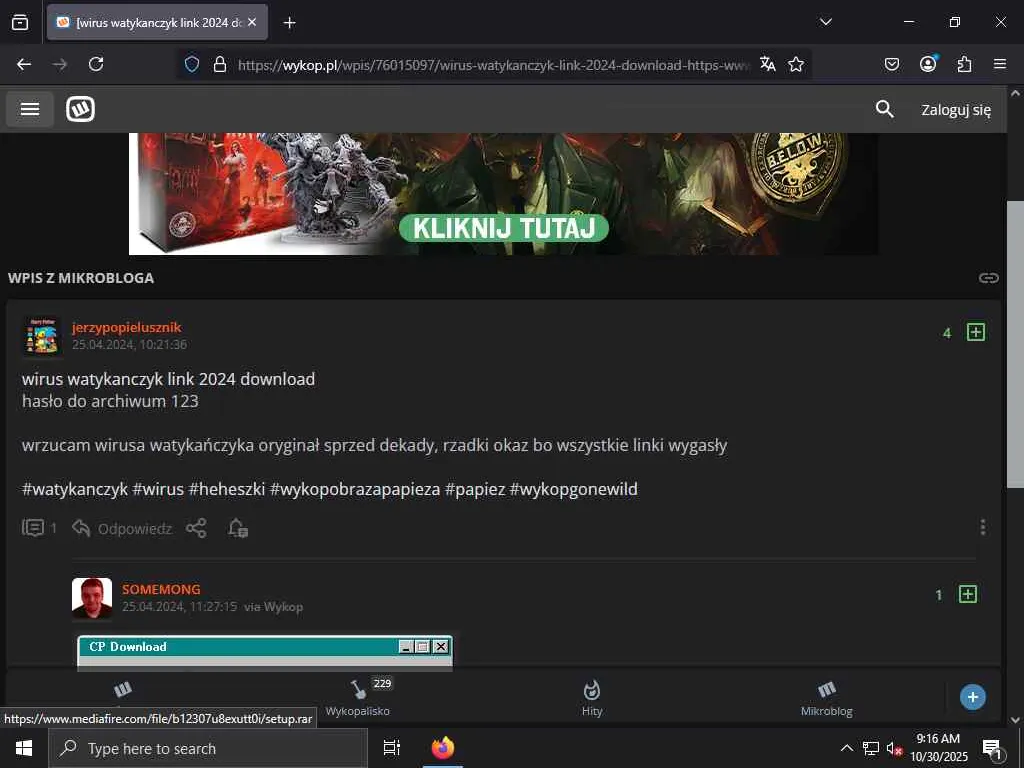
Task: Bookmark this page with star icon
Action: point(795,64)
